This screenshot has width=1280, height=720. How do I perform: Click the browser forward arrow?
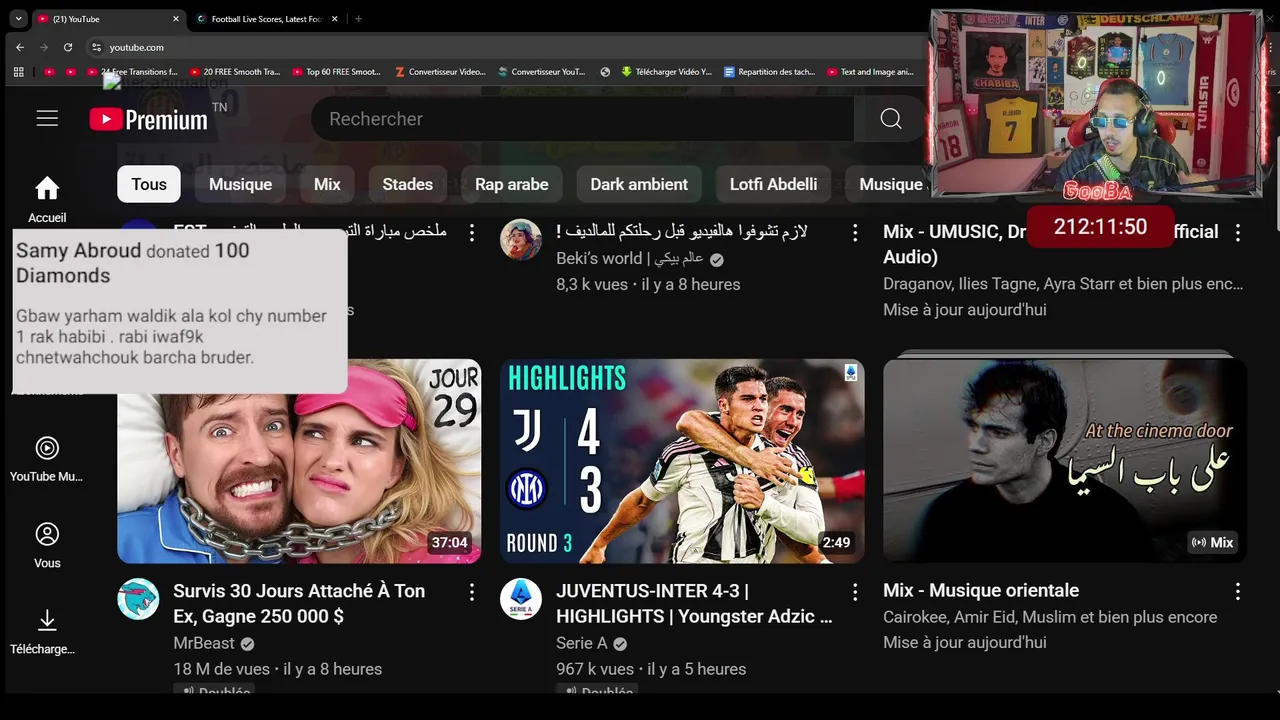[44, 47]
